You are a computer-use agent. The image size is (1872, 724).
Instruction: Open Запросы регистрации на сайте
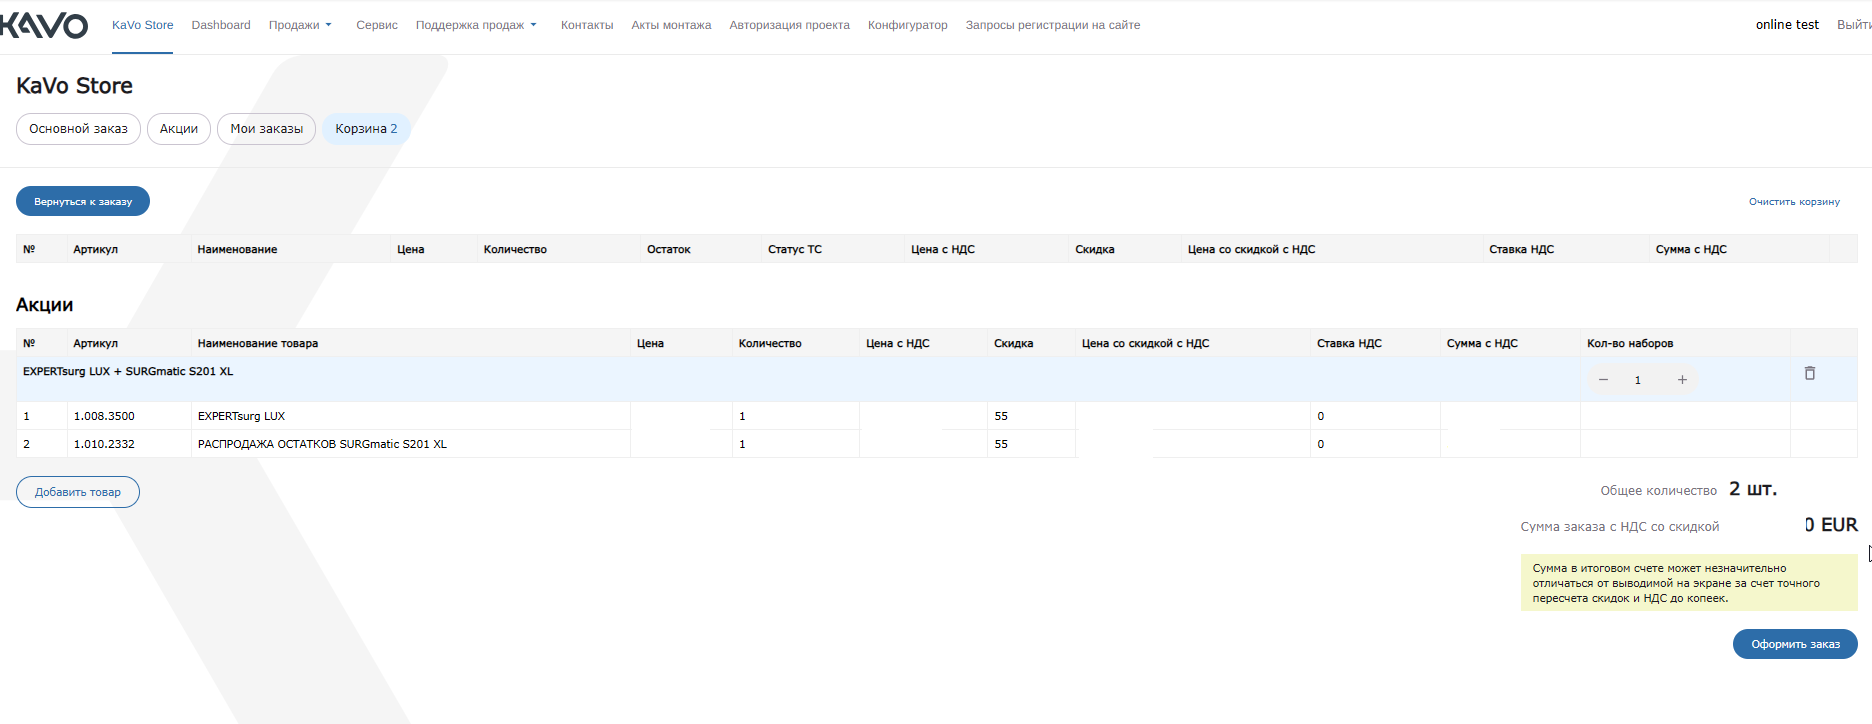pyautogui.click(x=1052, y=25)
